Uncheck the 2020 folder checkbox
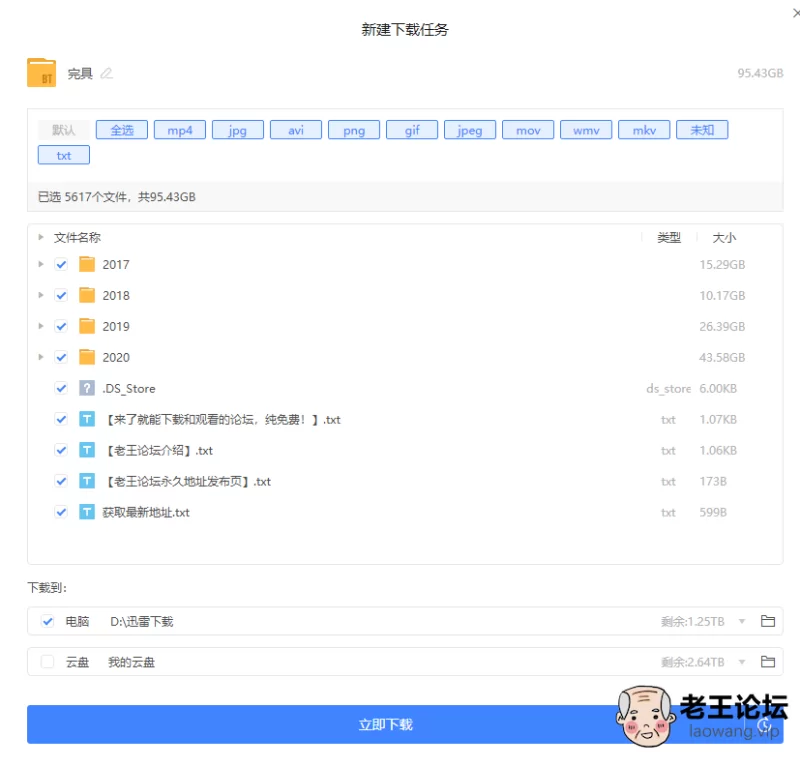Image resolution: width=800 pixels, height=767 pixels. pyautogui.click(x=61, y=357)
